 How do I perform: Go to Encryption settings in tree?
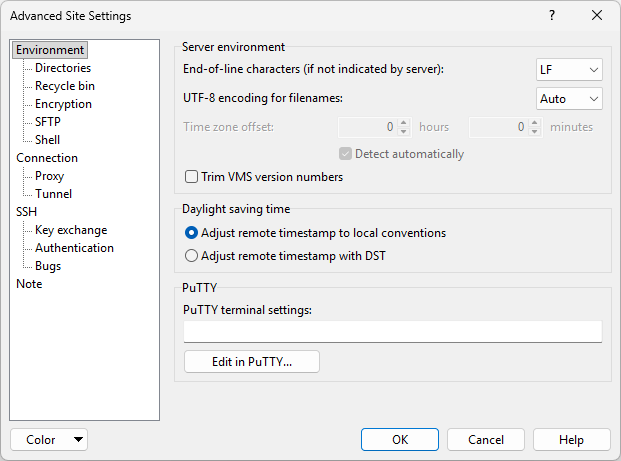click(63, 104)
